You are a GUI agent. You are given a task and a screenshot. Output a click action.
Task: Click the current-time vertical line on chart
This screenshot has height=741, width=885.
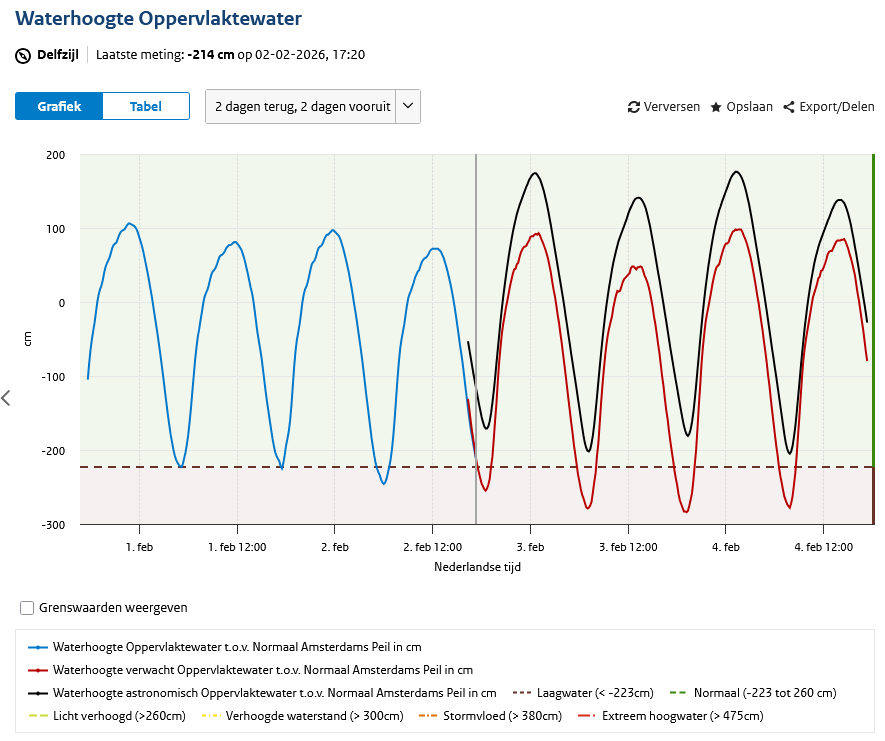(476, 339)
